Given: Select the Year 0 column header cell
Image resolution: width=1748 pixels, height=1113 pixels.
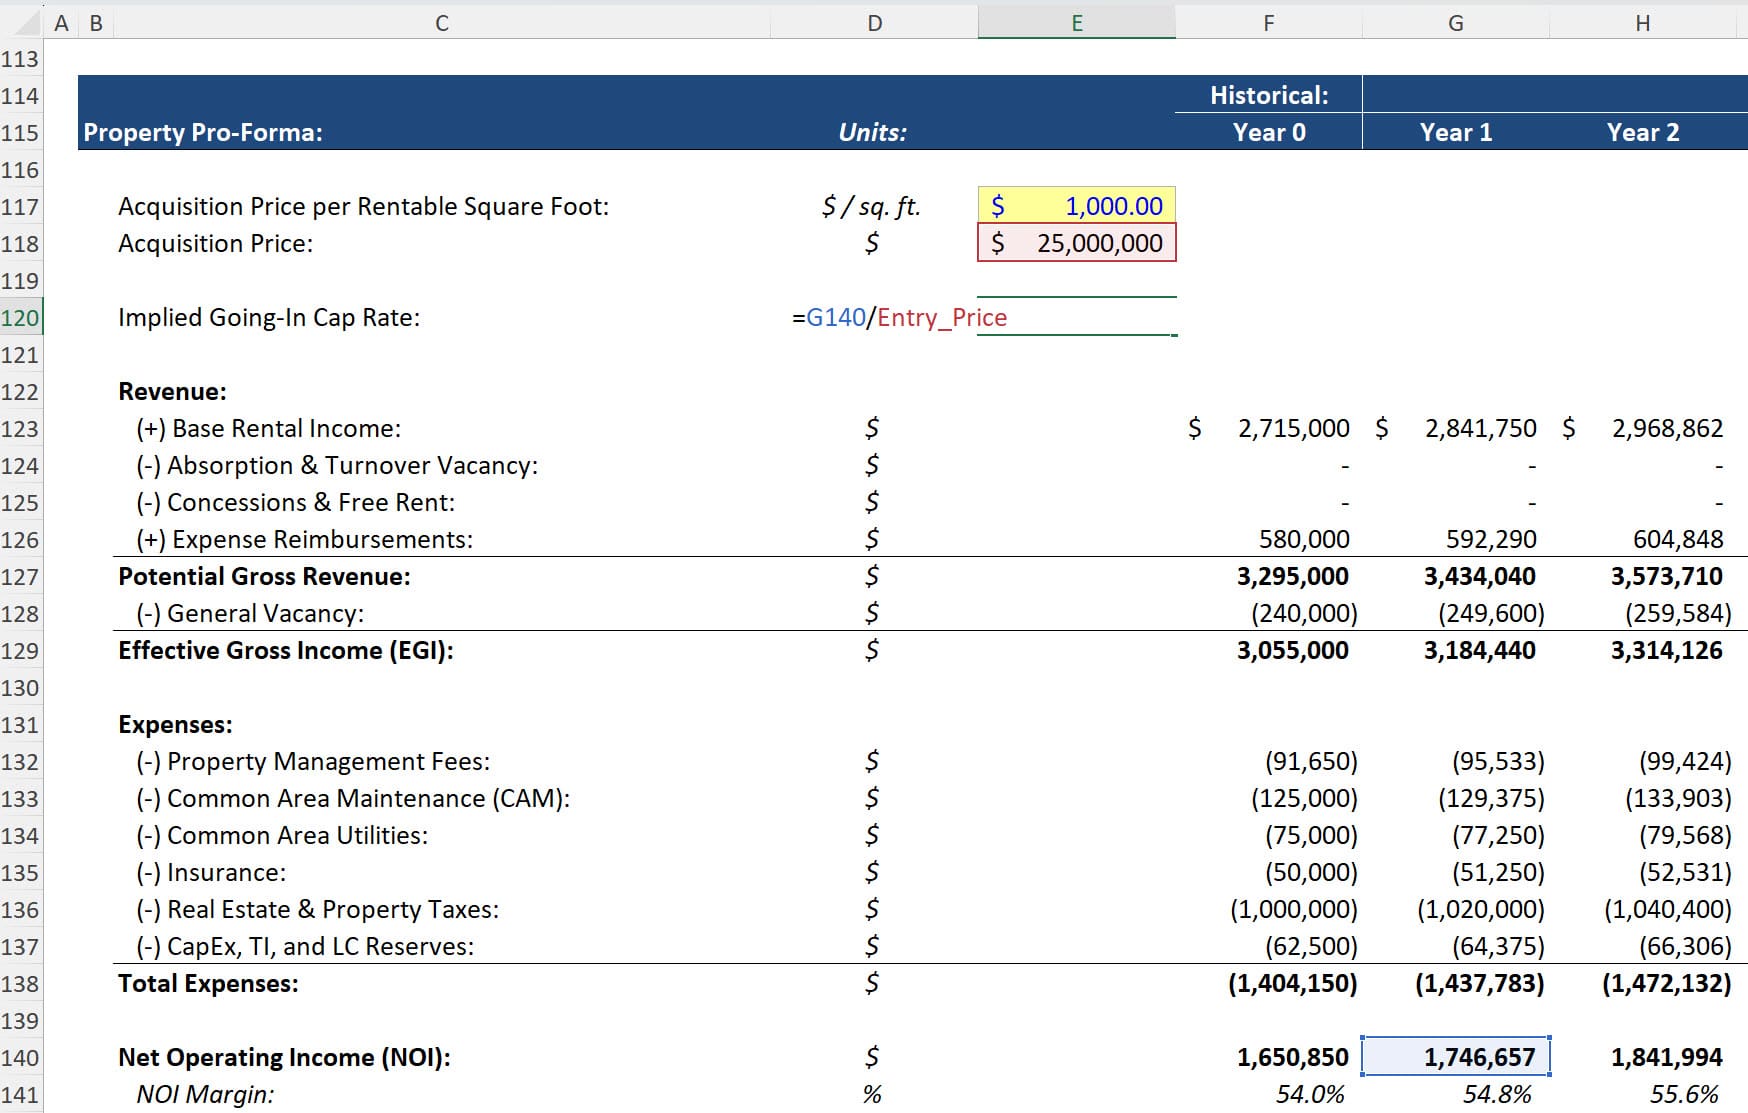Looking at the screenshot, I should (1268, 132).
